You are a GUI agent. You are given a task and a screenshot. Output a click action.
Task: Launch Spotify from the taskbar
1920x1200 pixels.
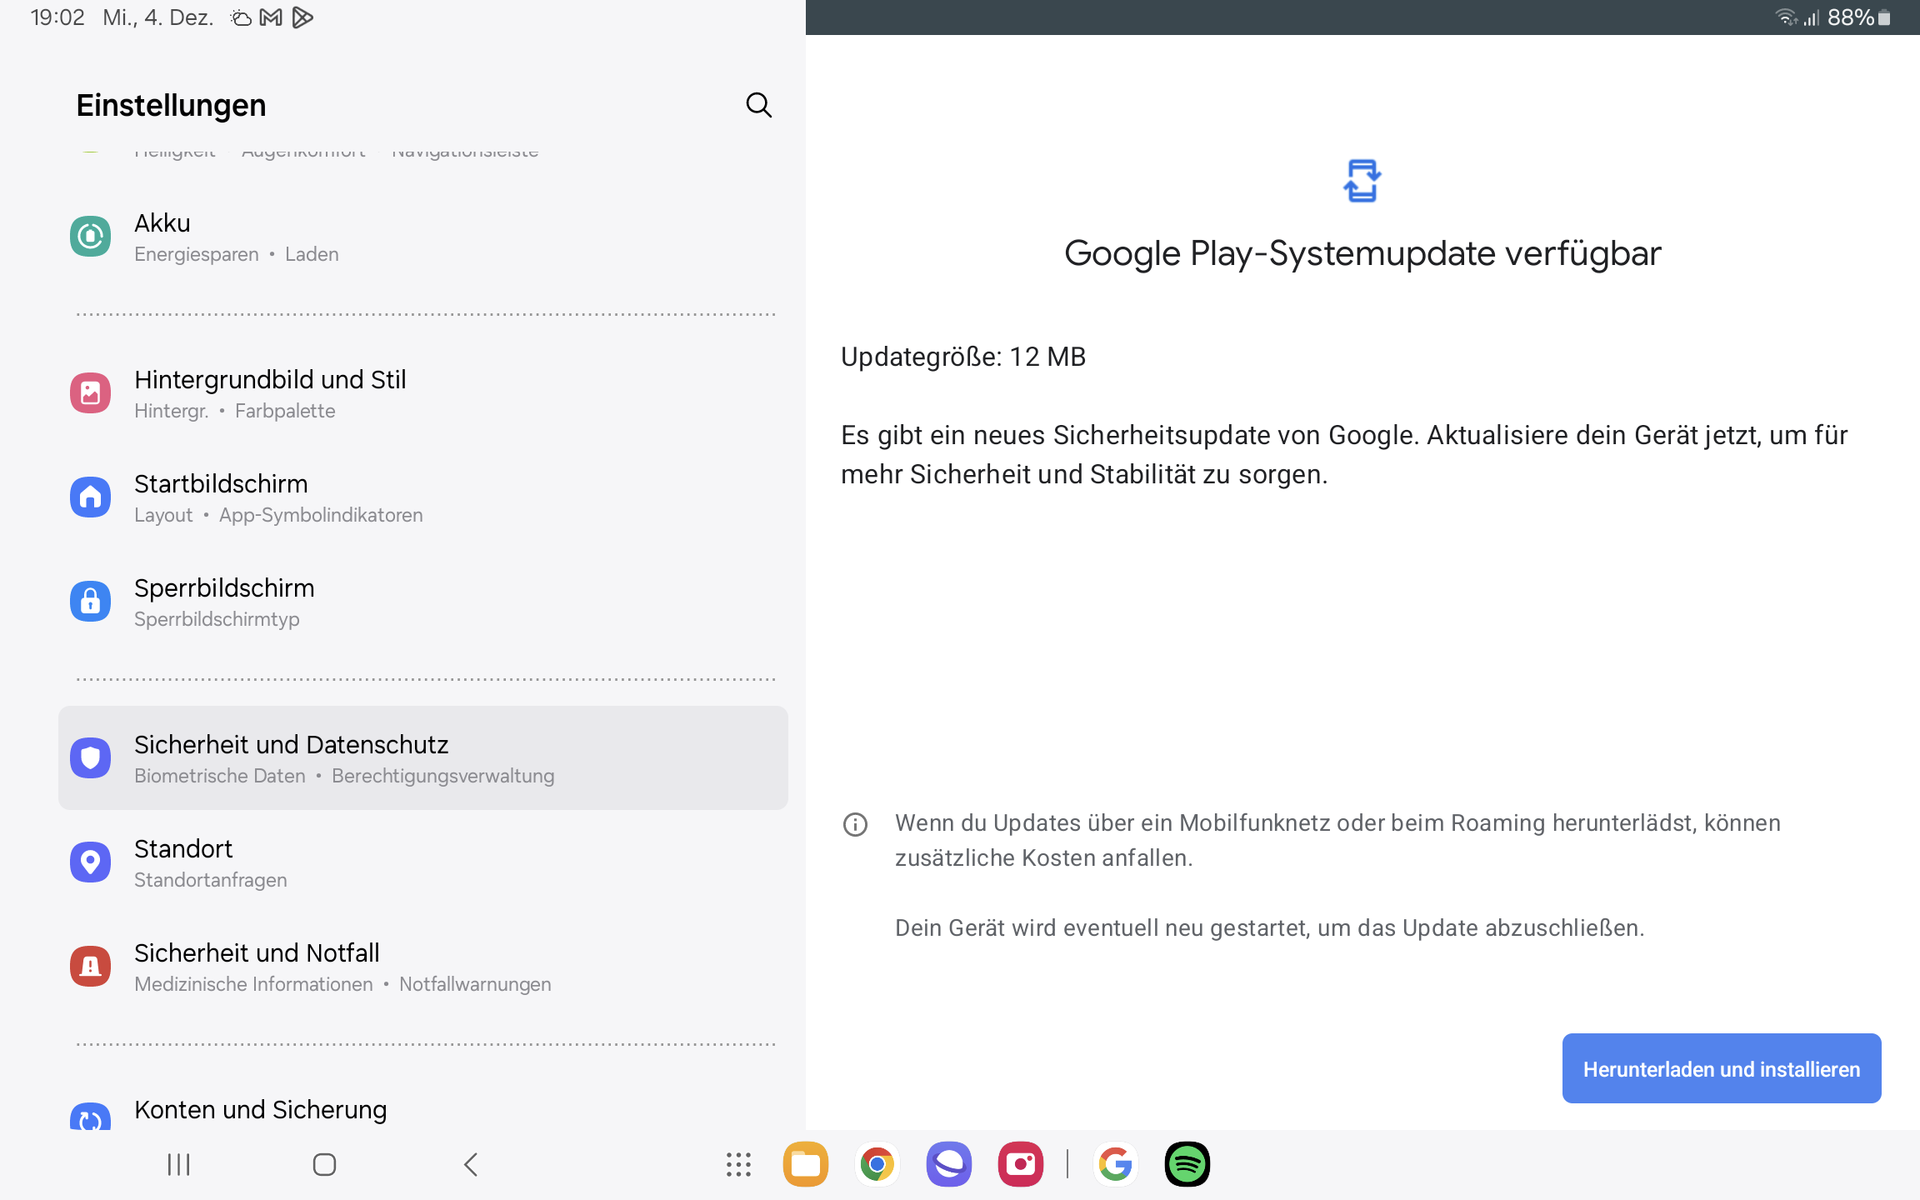pos(1187,1164)
